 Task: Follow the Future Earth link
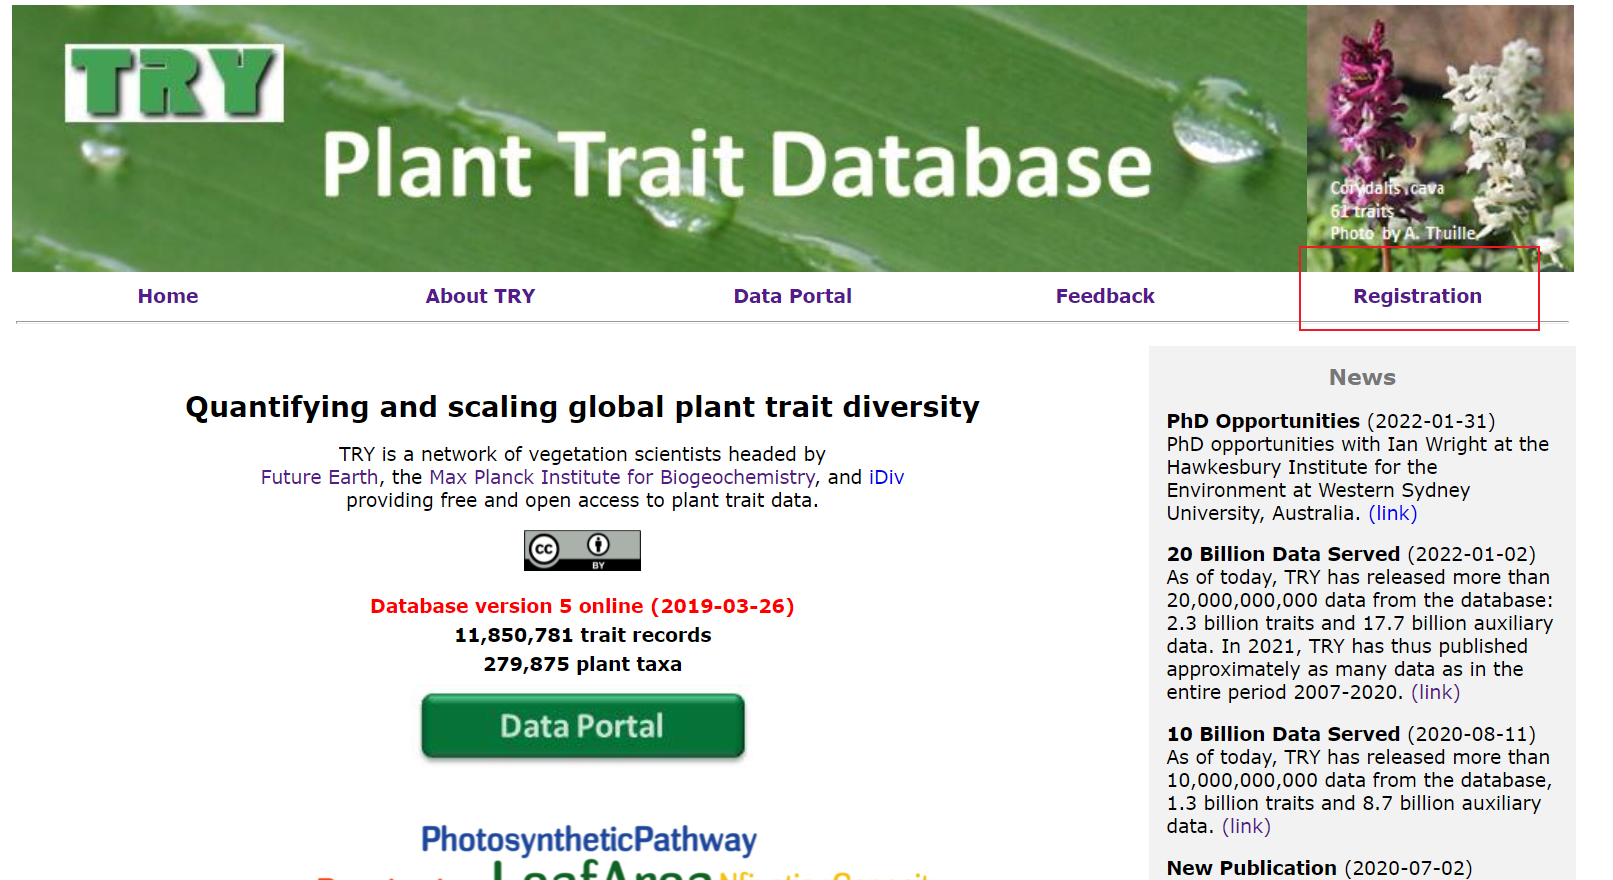coord(320,477)
